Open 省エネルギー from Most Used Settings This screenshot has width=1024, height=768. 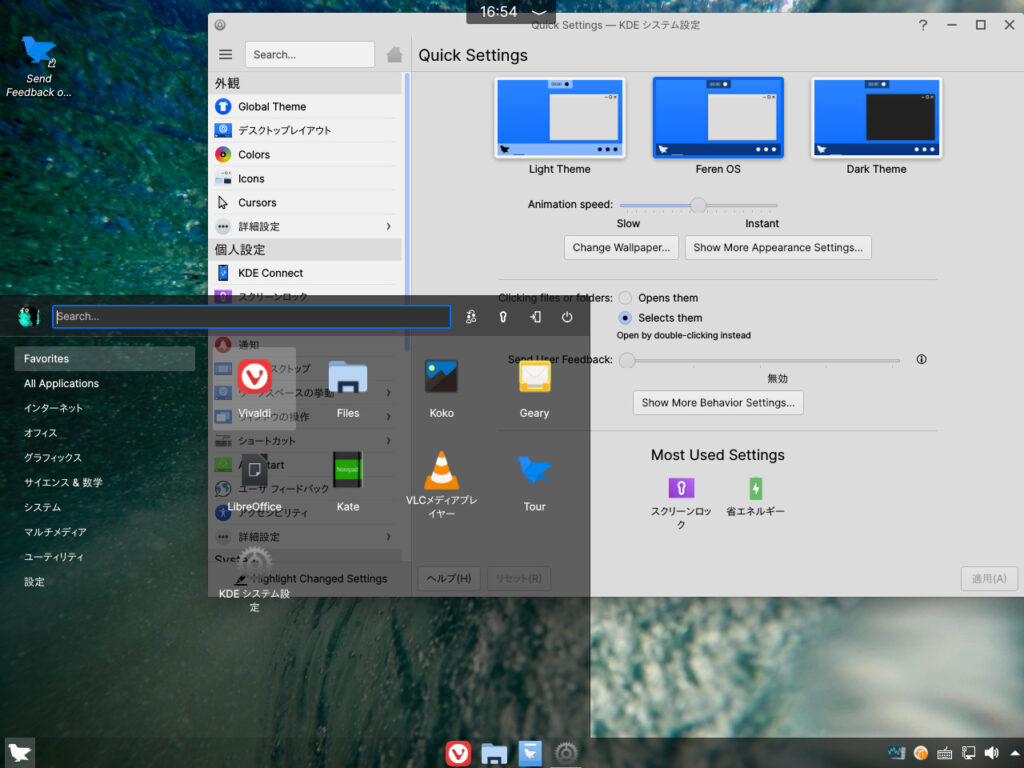(x=755, y=488)
